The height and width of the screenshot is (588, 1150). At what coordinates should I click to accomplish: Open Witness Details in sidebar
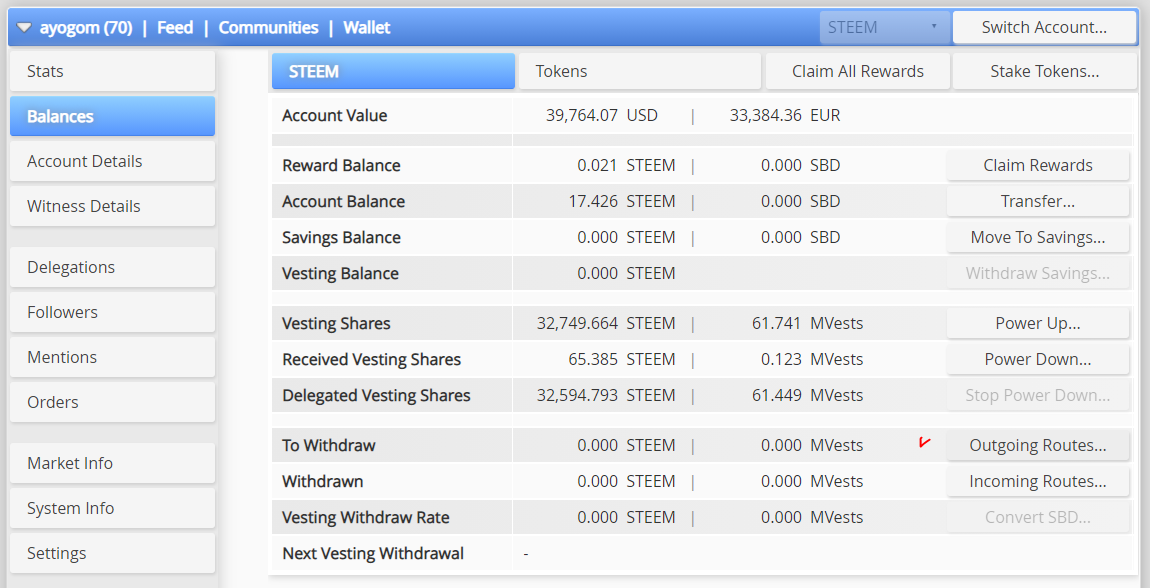pos(112,206)
